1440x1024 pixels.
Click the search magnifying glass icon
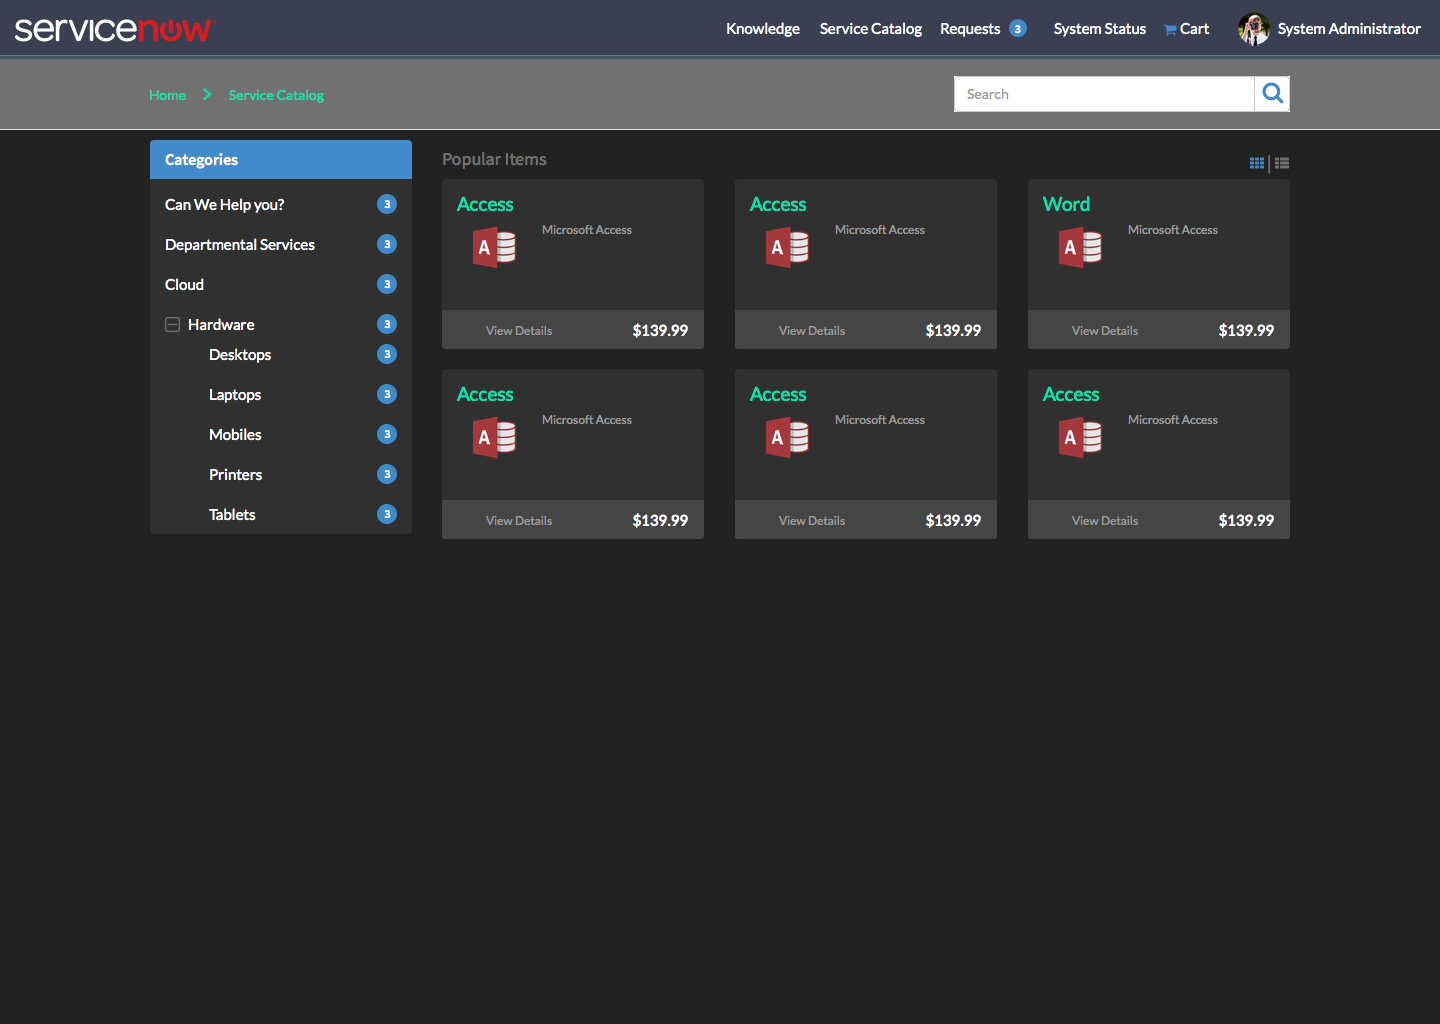1271,93
